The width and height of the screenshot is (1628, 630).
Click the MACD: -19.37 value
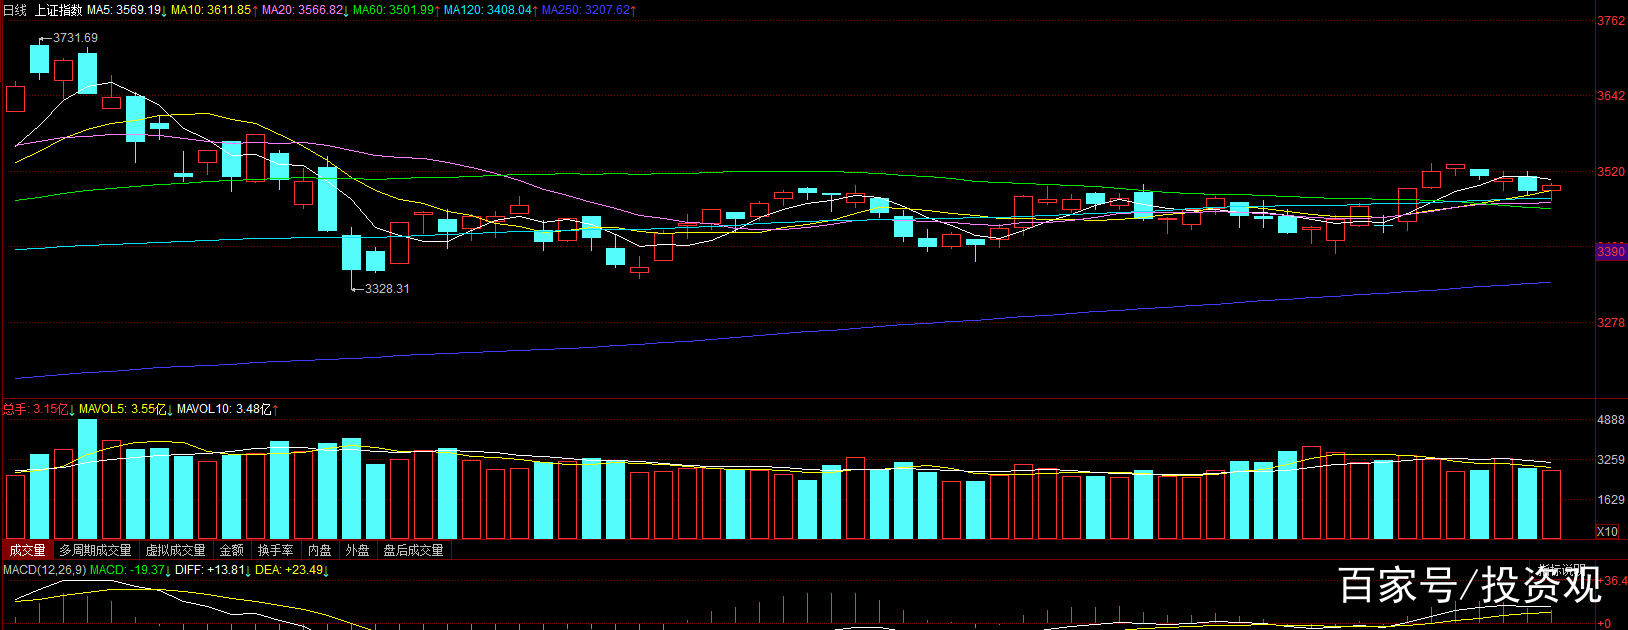(x=128, y=570)
